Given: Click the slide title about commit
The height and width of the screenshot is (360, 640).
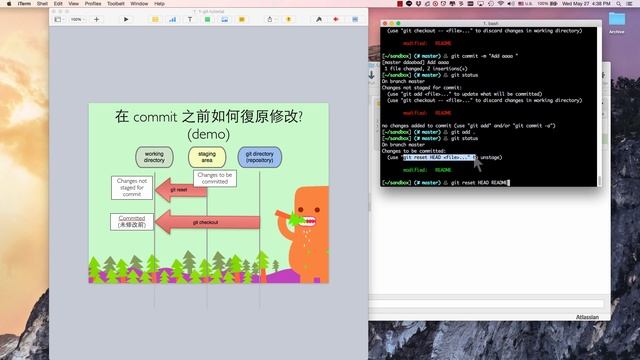Looking at the screenshot, I should [x=209, y=117].
